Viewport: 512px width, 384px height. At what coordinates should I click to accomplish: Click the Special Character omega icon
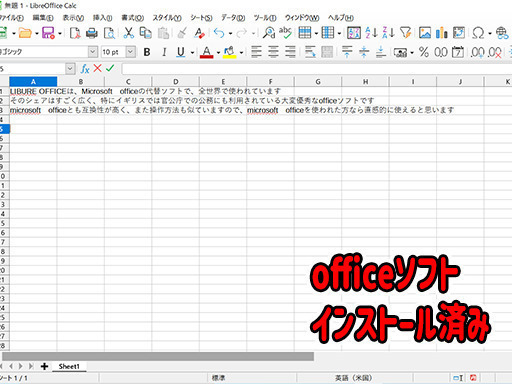[478, 33]
